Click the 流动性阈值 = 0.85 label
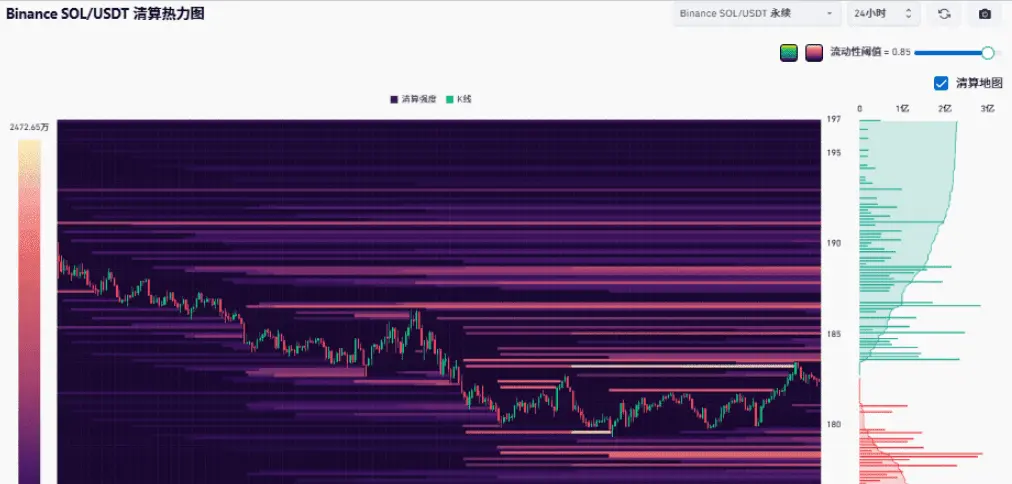The height and width of the screenshot is (484, 1012). pos(870,53)
